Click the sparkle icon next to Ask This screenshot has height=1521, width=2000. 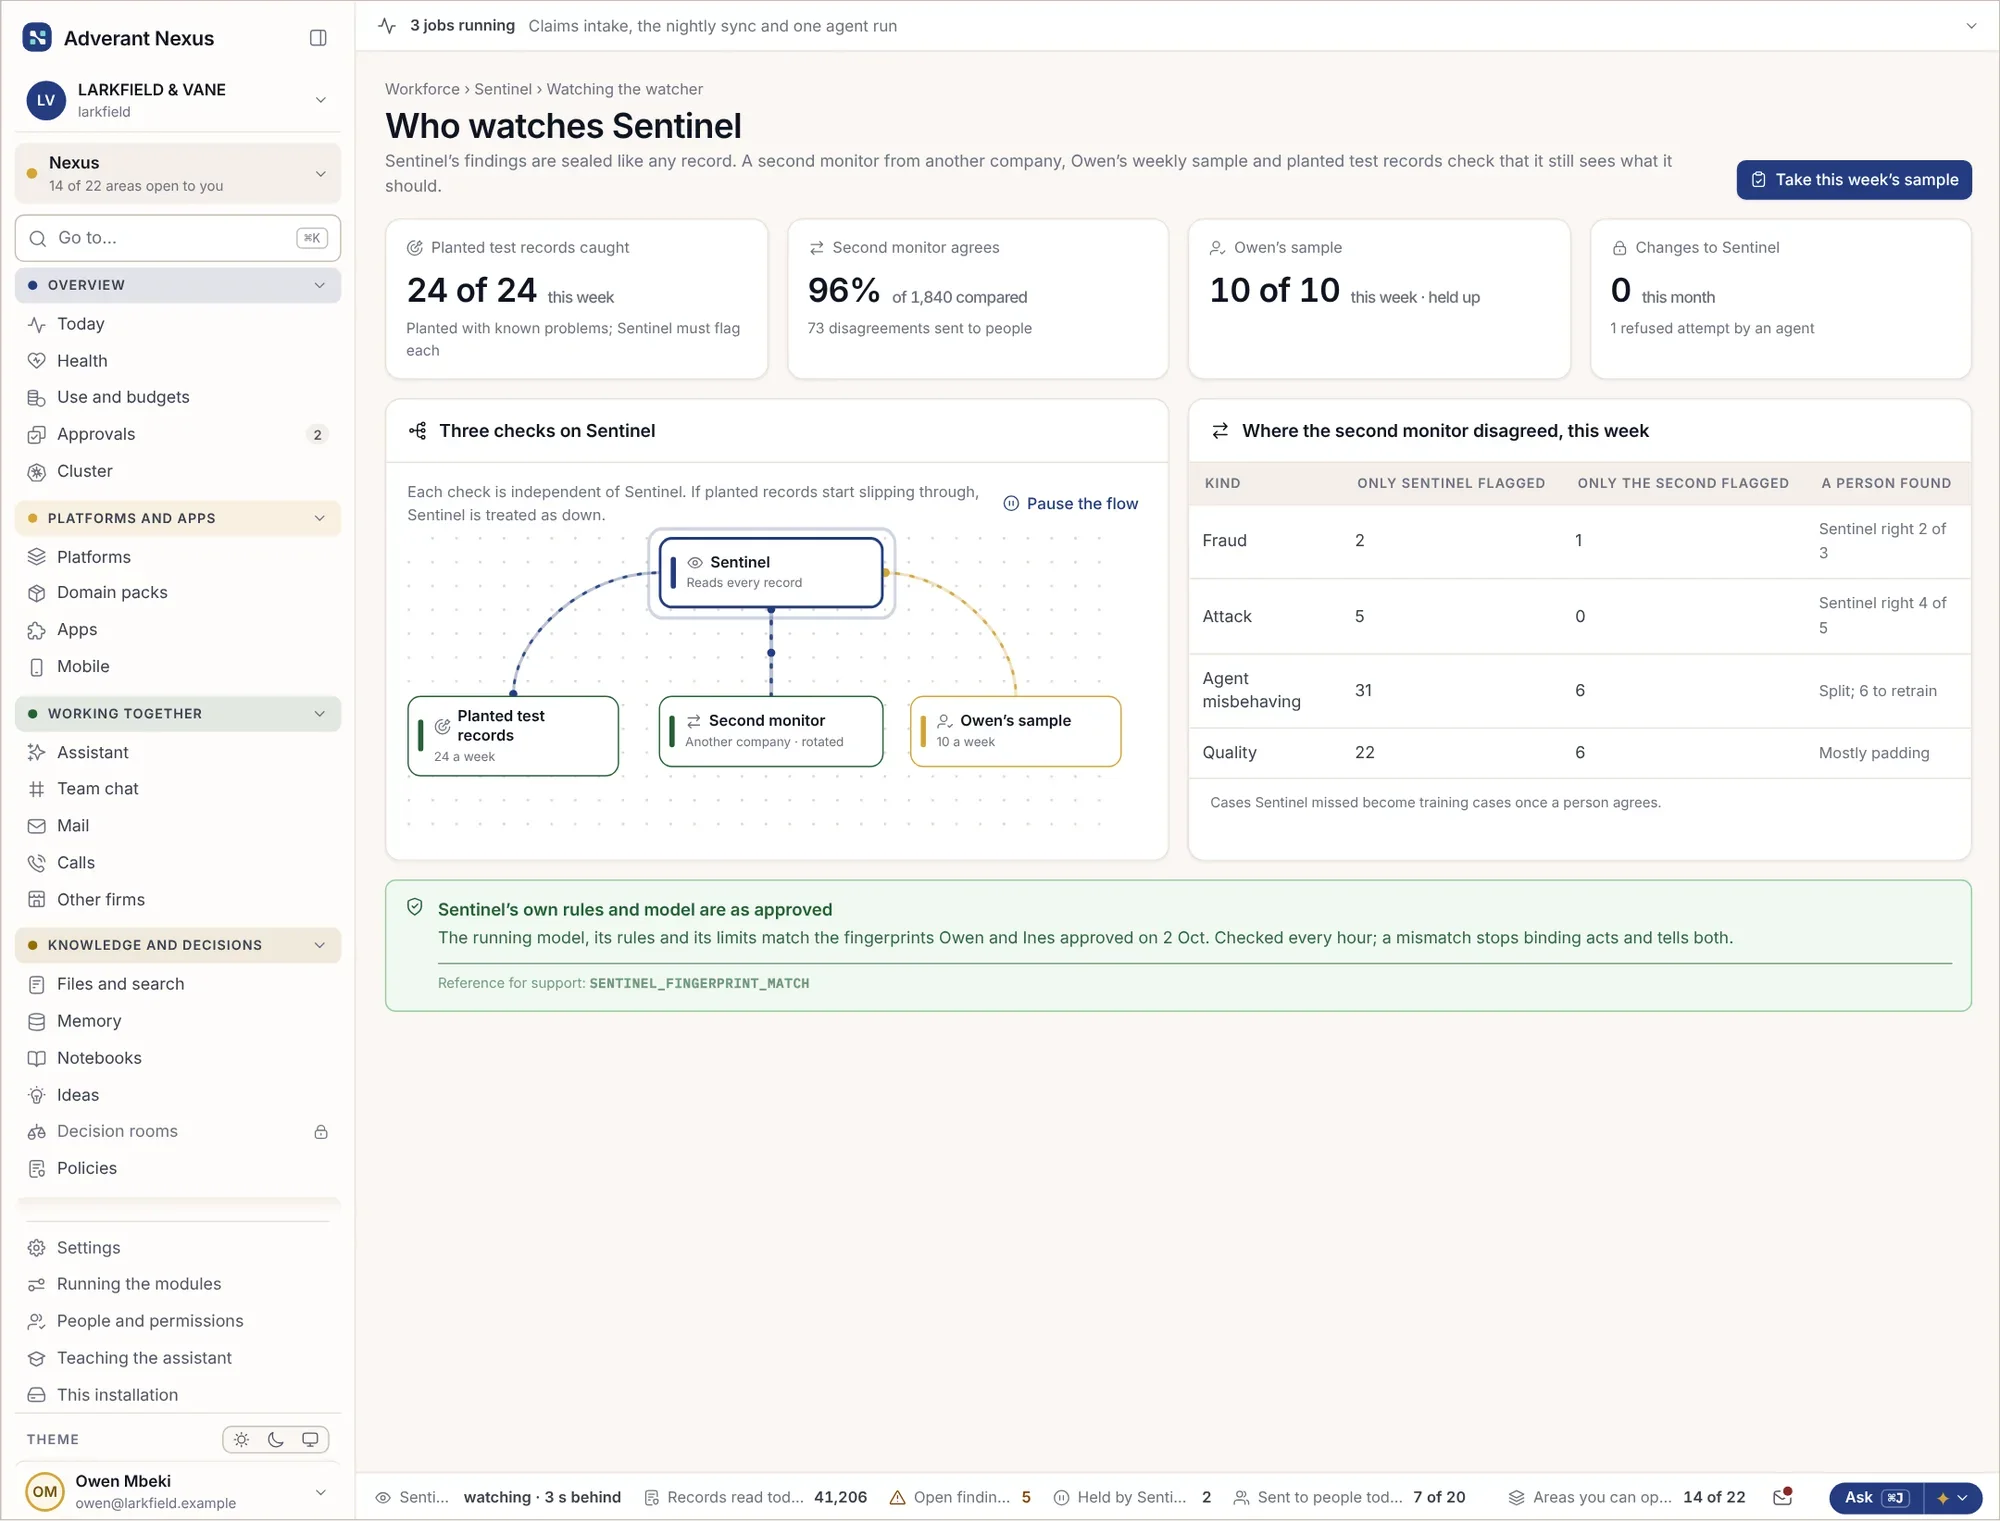(x=1943, y=1498)
